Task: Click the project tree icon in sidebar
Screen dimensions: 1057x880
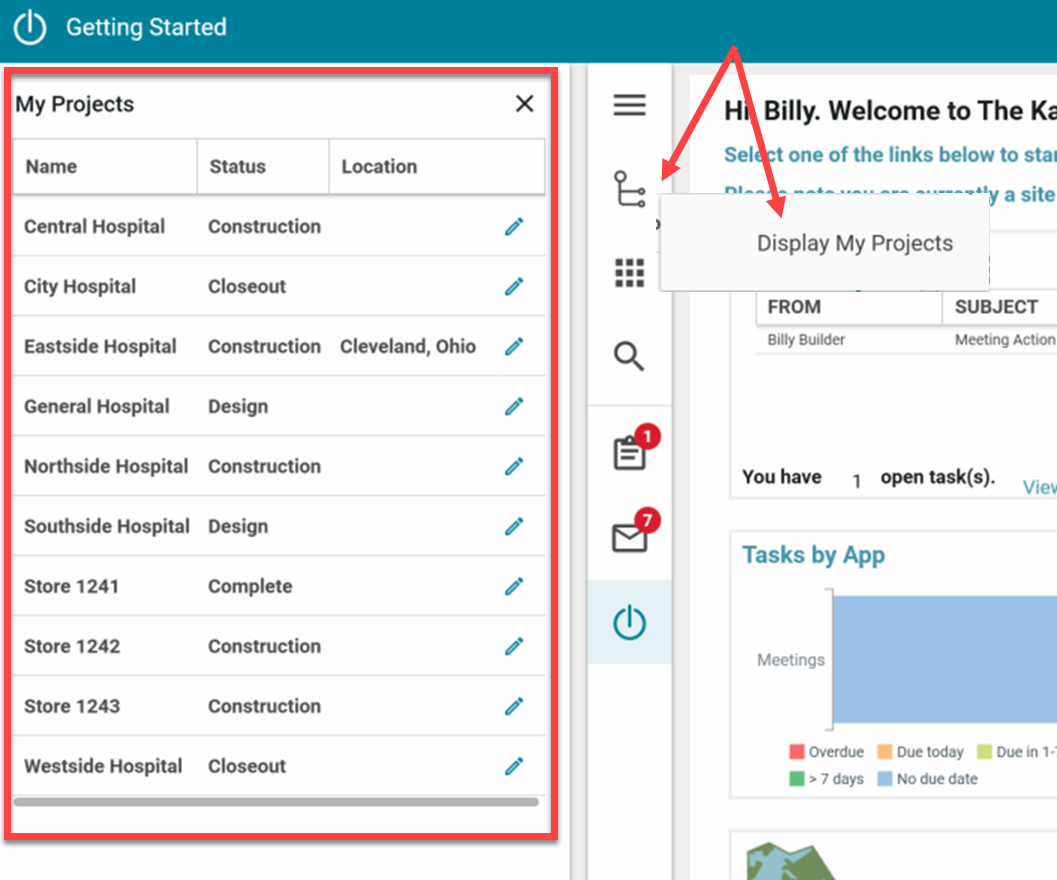Action: point(629,189)
